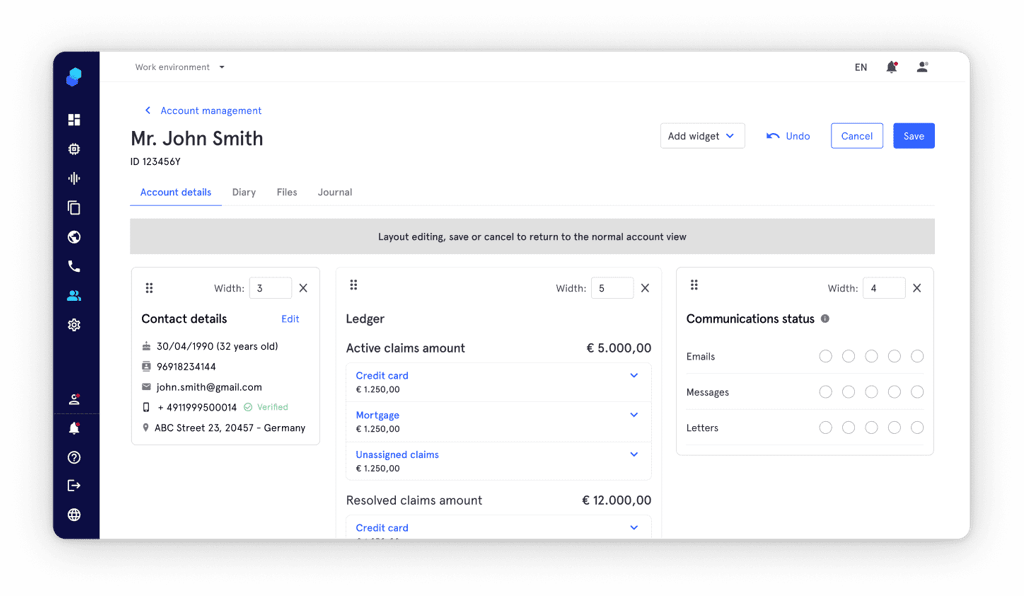The height and width of the screenshot is (596, 1024).
Task: Grab the Contact details widget drag handle
Action: point(149,288)
